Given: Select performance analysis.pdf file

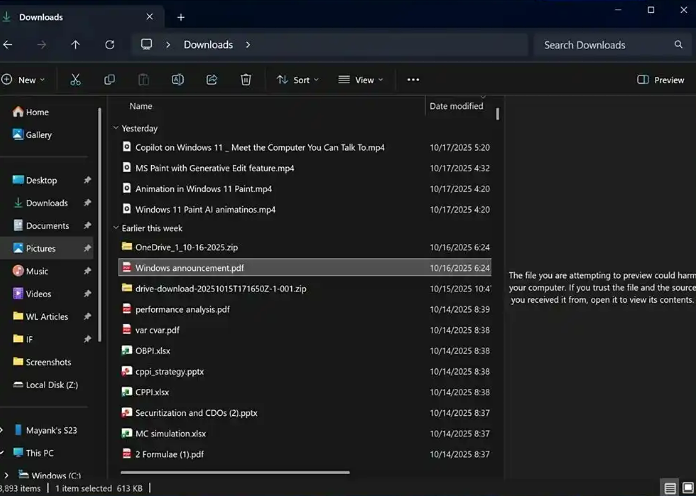Looking at the screenshot, I should tap(182, 309).
